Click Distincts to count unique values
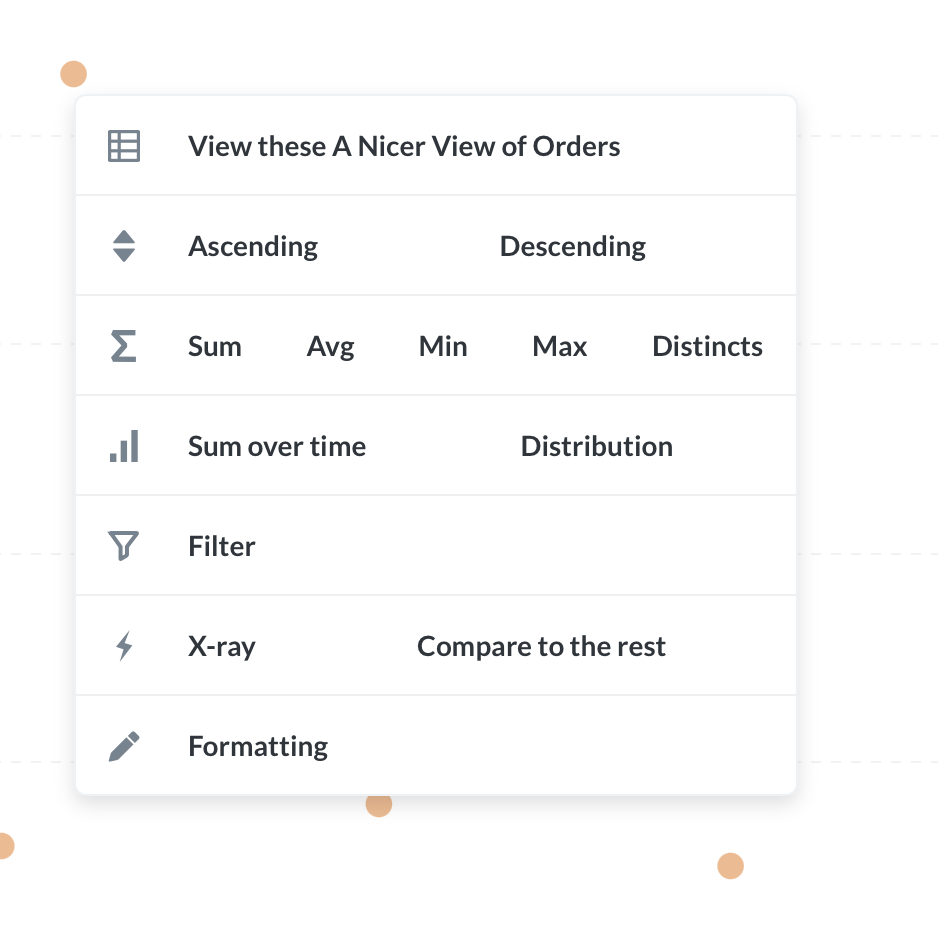The width and height of the screenshot is (938, 938). click(x=707, y=346)
